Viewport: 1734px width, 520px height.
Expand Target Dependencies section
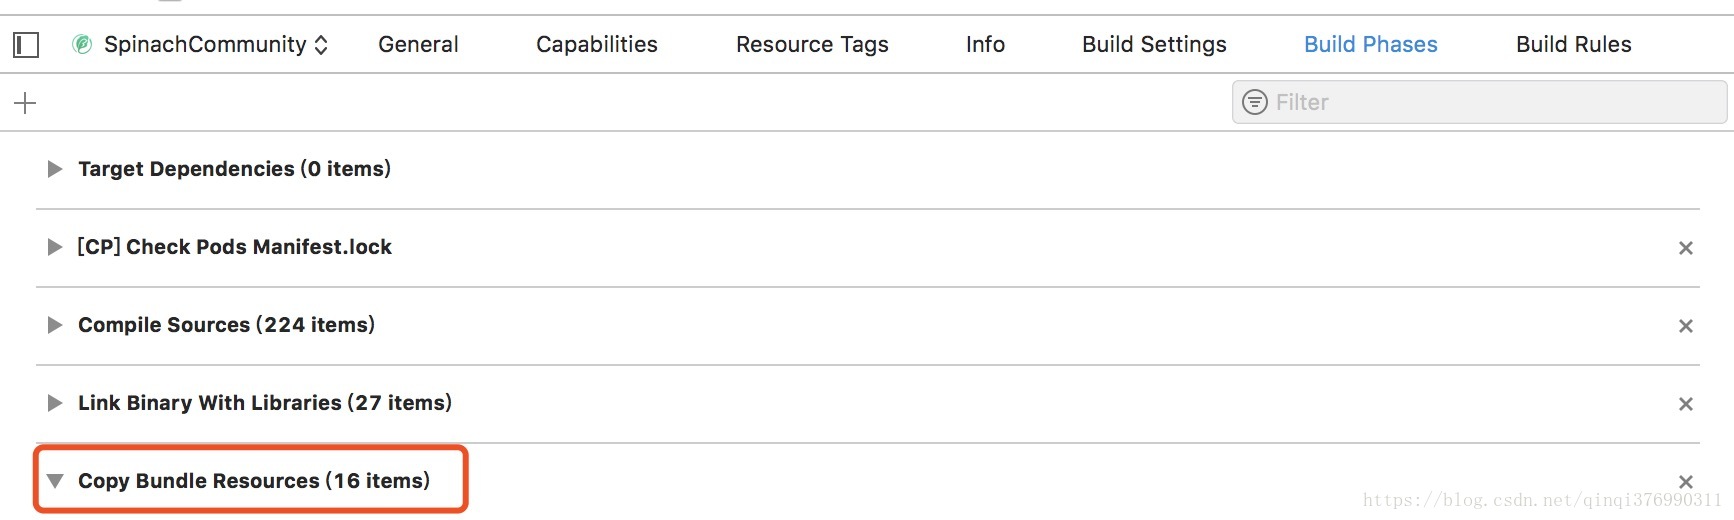click(55, 169)
